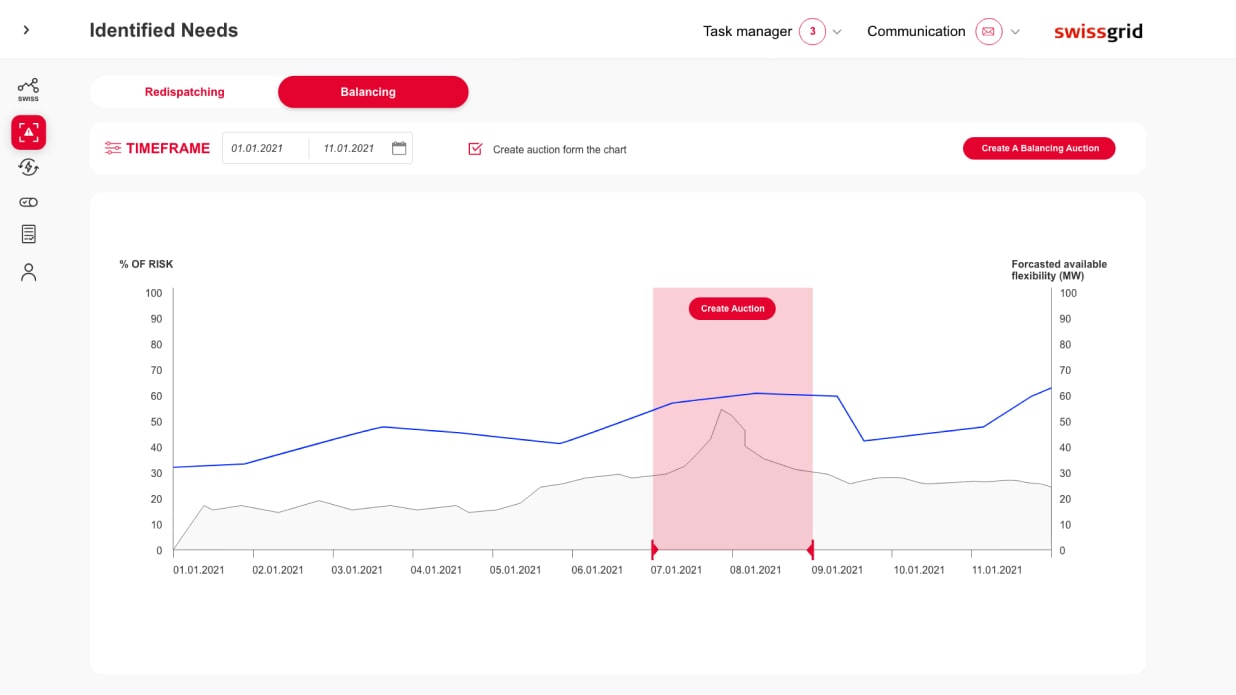Open the energy cycle lightning icon
Viewport: 1236px width, 695px height.
pos(28,167)
